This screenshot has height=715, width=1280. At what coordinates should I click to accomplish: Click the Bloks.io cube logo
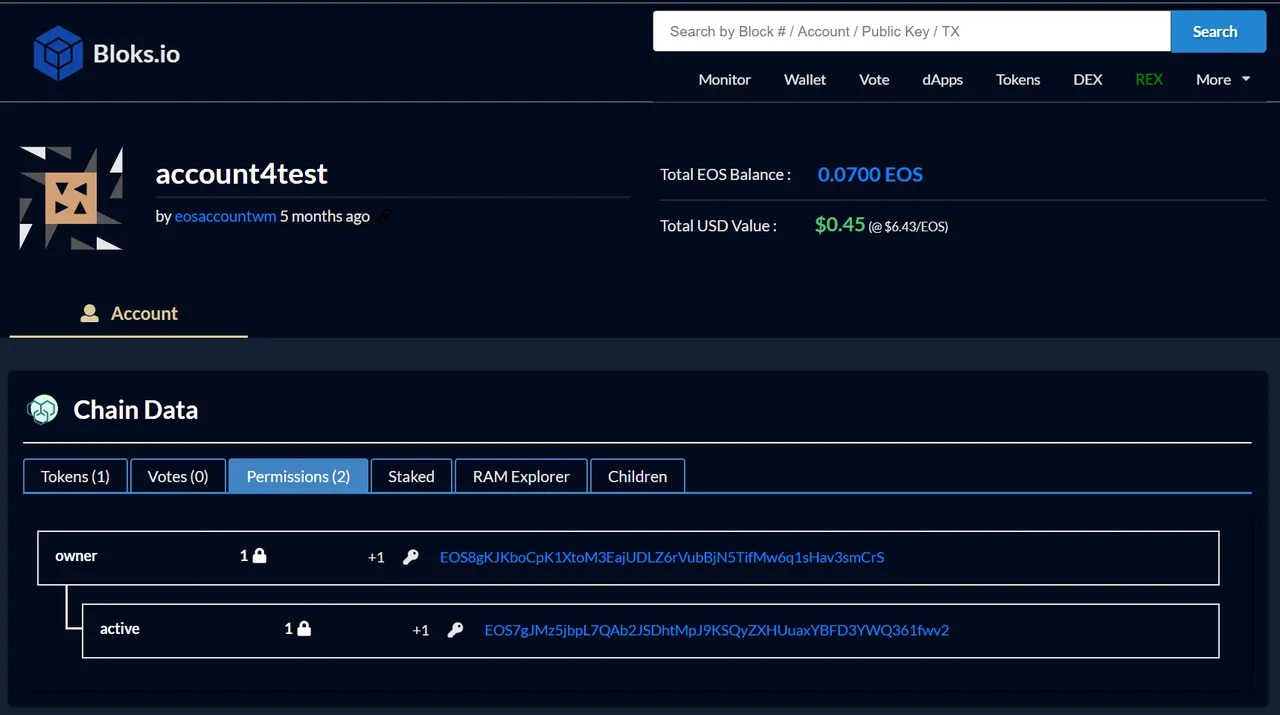click(x=58, y=52)
